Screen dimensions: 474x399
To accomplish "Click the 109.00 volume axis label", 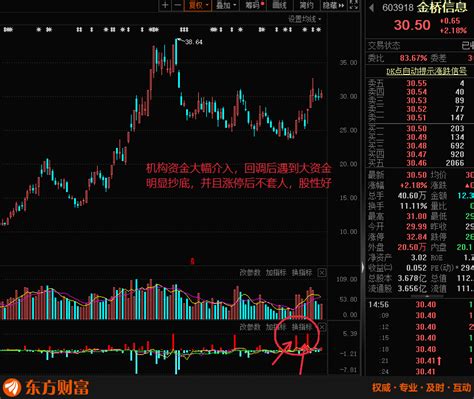I will 347,279.
